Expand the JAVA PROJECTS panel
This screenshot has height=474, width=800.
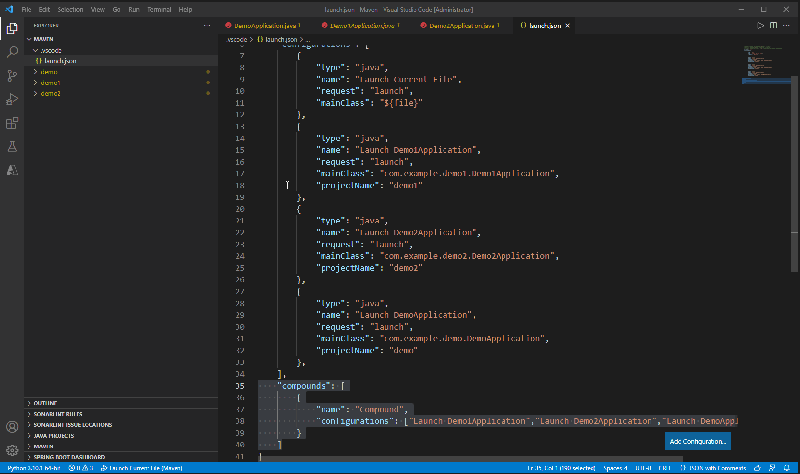click(x=121, y=436)
